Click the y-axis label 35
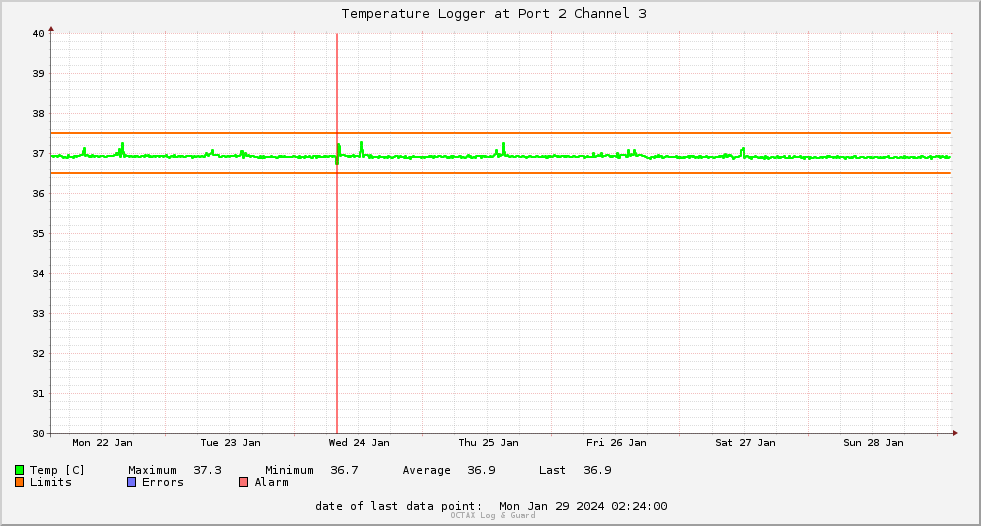The image size is (981, 526). tap(39, 234)
